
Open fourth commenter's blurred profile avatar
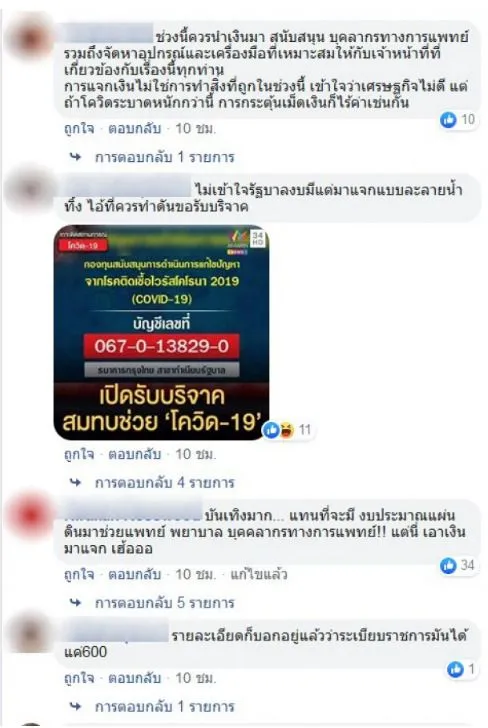[31, 633]
